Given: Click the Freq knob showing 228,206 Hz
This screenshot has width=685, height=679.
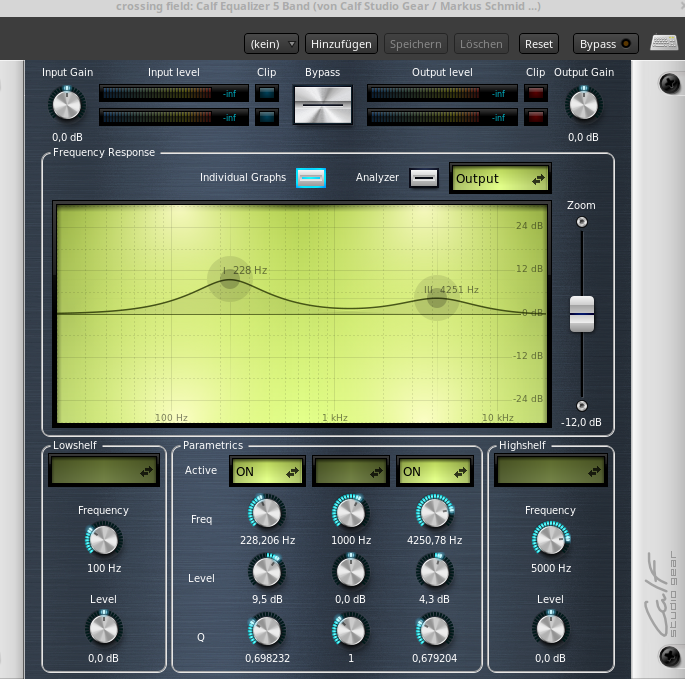Looking at the screenshot, I should 267,513.
